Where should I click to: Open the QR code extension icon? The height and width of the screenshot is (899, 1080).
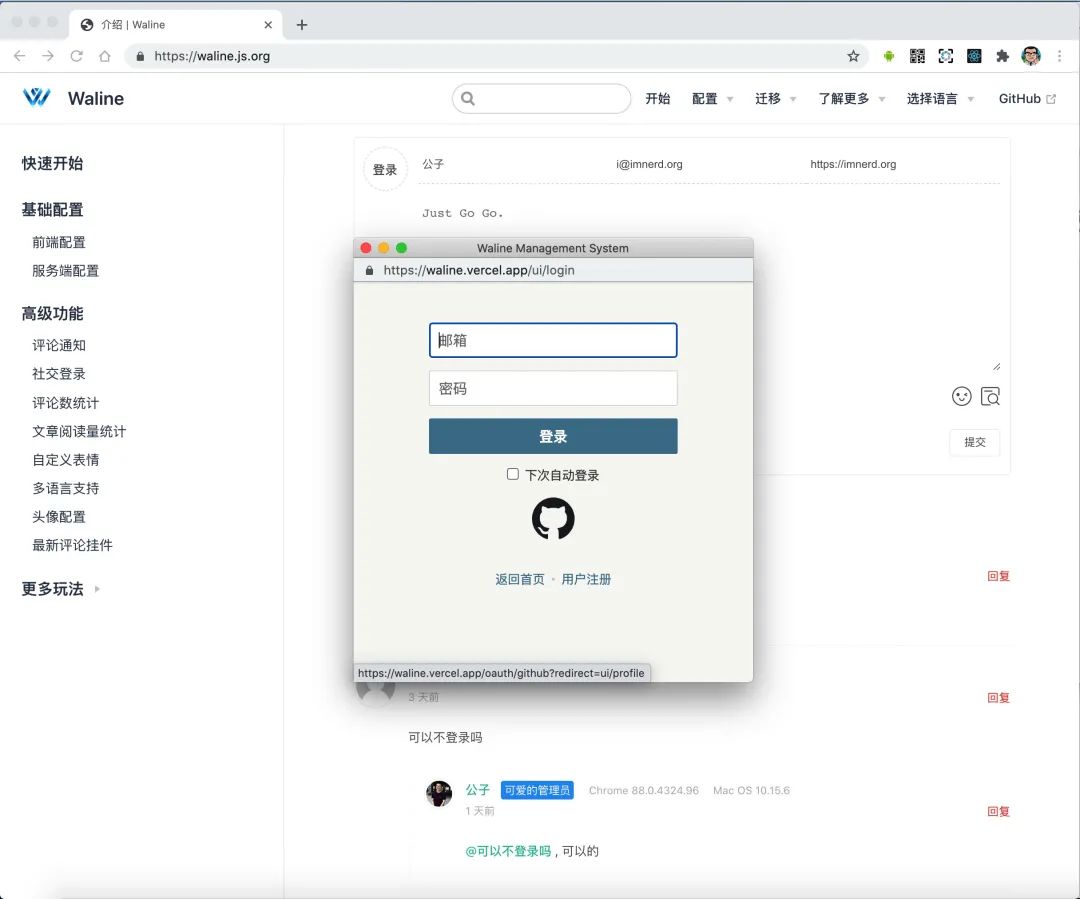pyautogui.click(x=917, y=56)
